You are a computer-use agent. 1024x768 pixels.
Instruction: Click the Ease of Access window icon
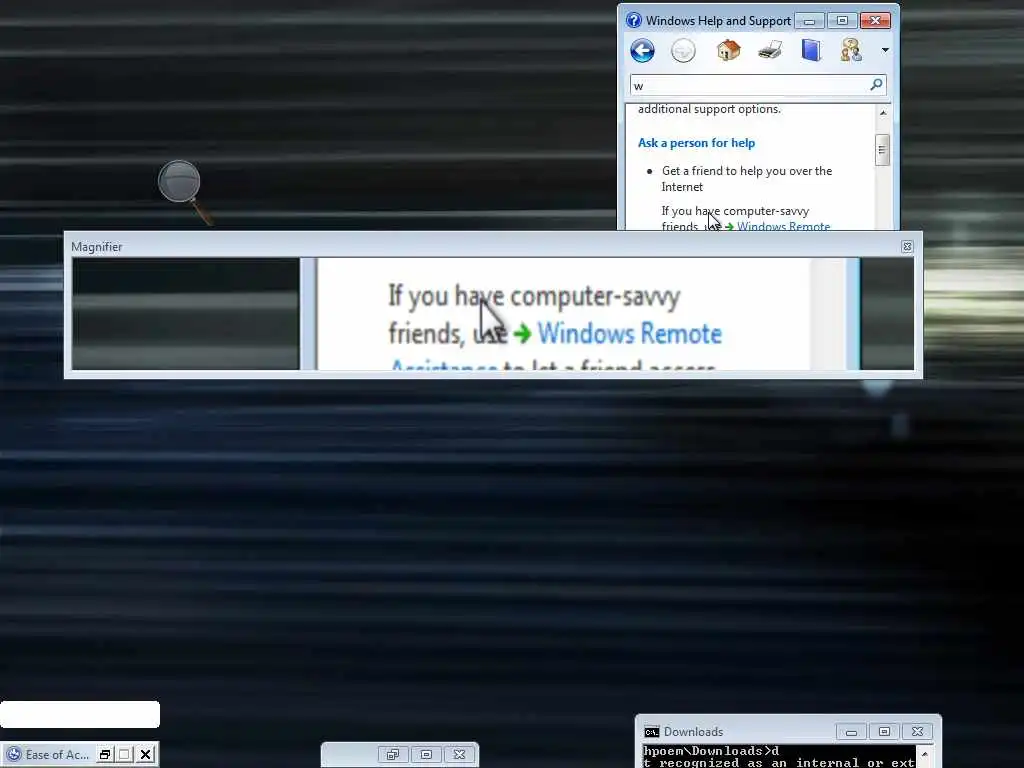click(14, 754)
